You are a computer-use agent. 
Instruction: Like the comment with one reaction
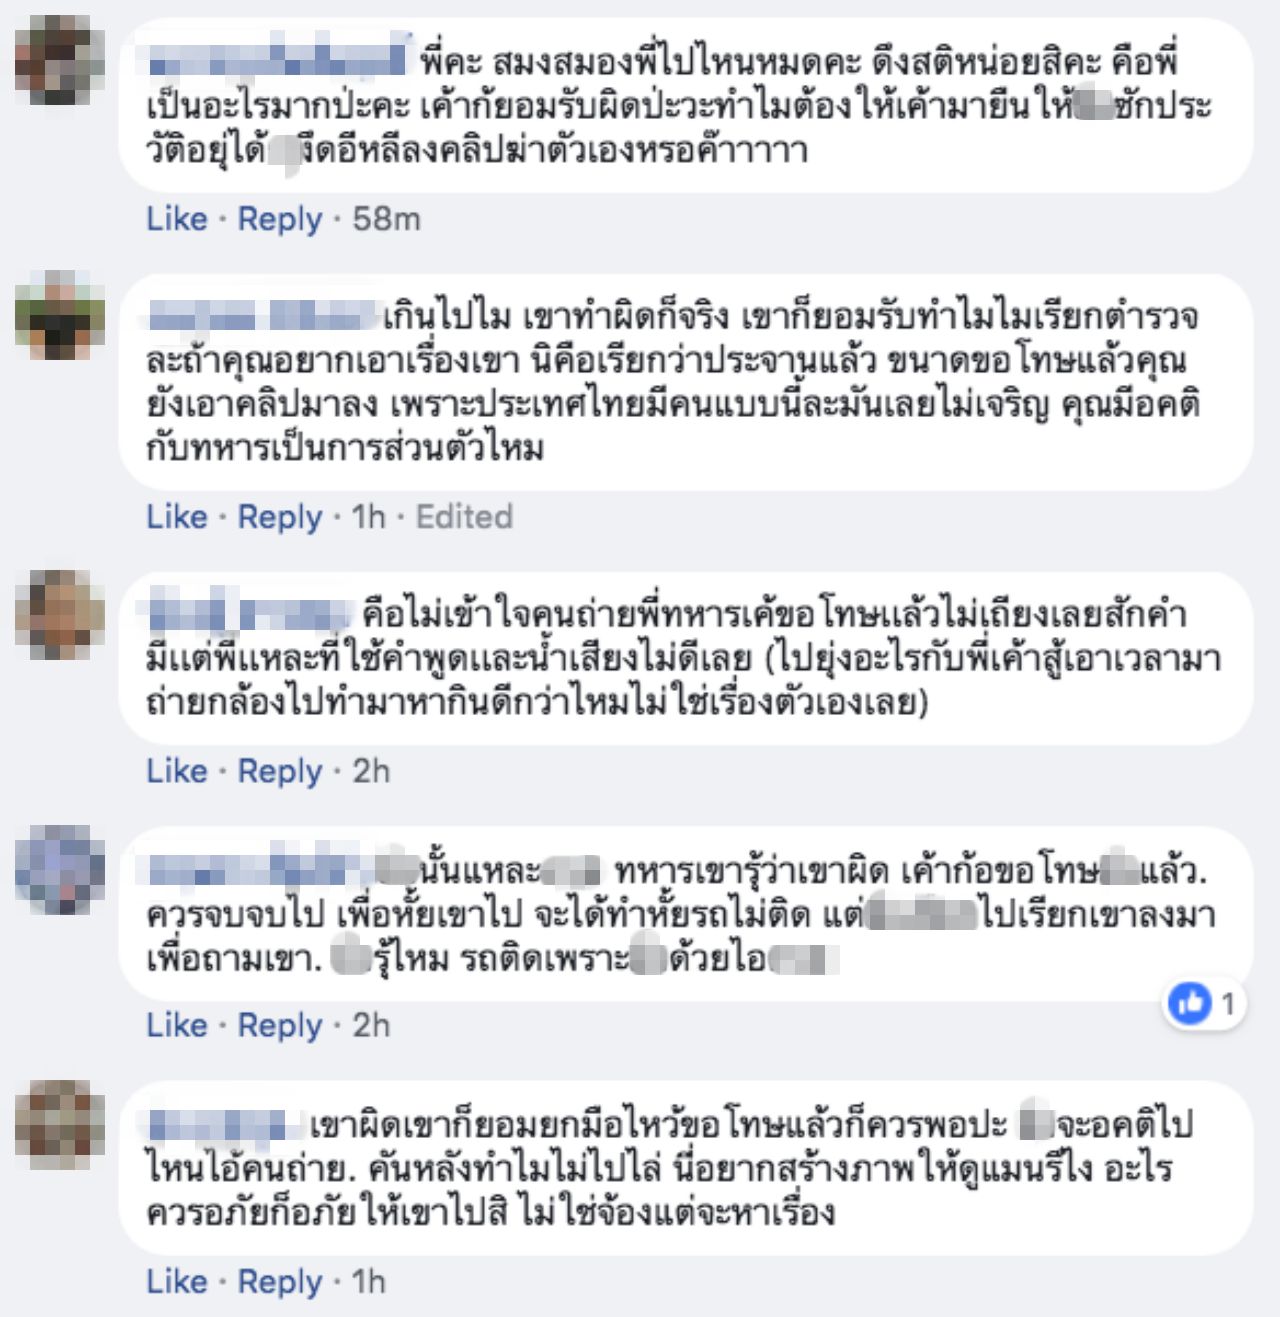177,1025
